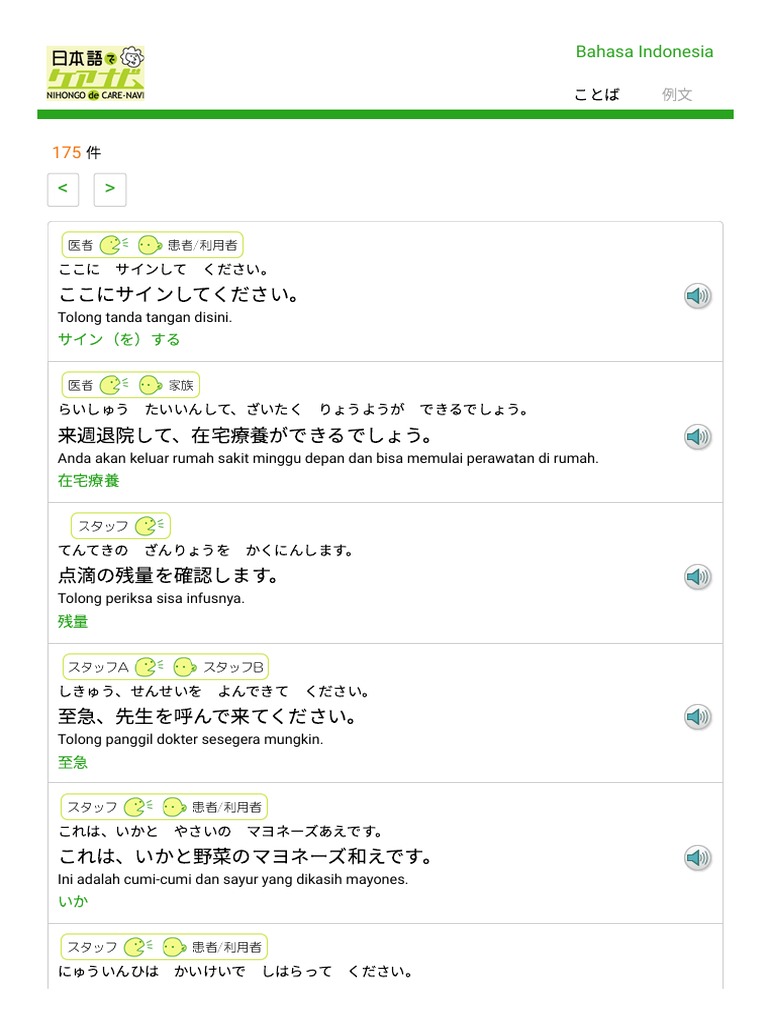Click the 医者 to 患者/利用者 speaker badge
Screen dimensions: 768x1024
152,245
